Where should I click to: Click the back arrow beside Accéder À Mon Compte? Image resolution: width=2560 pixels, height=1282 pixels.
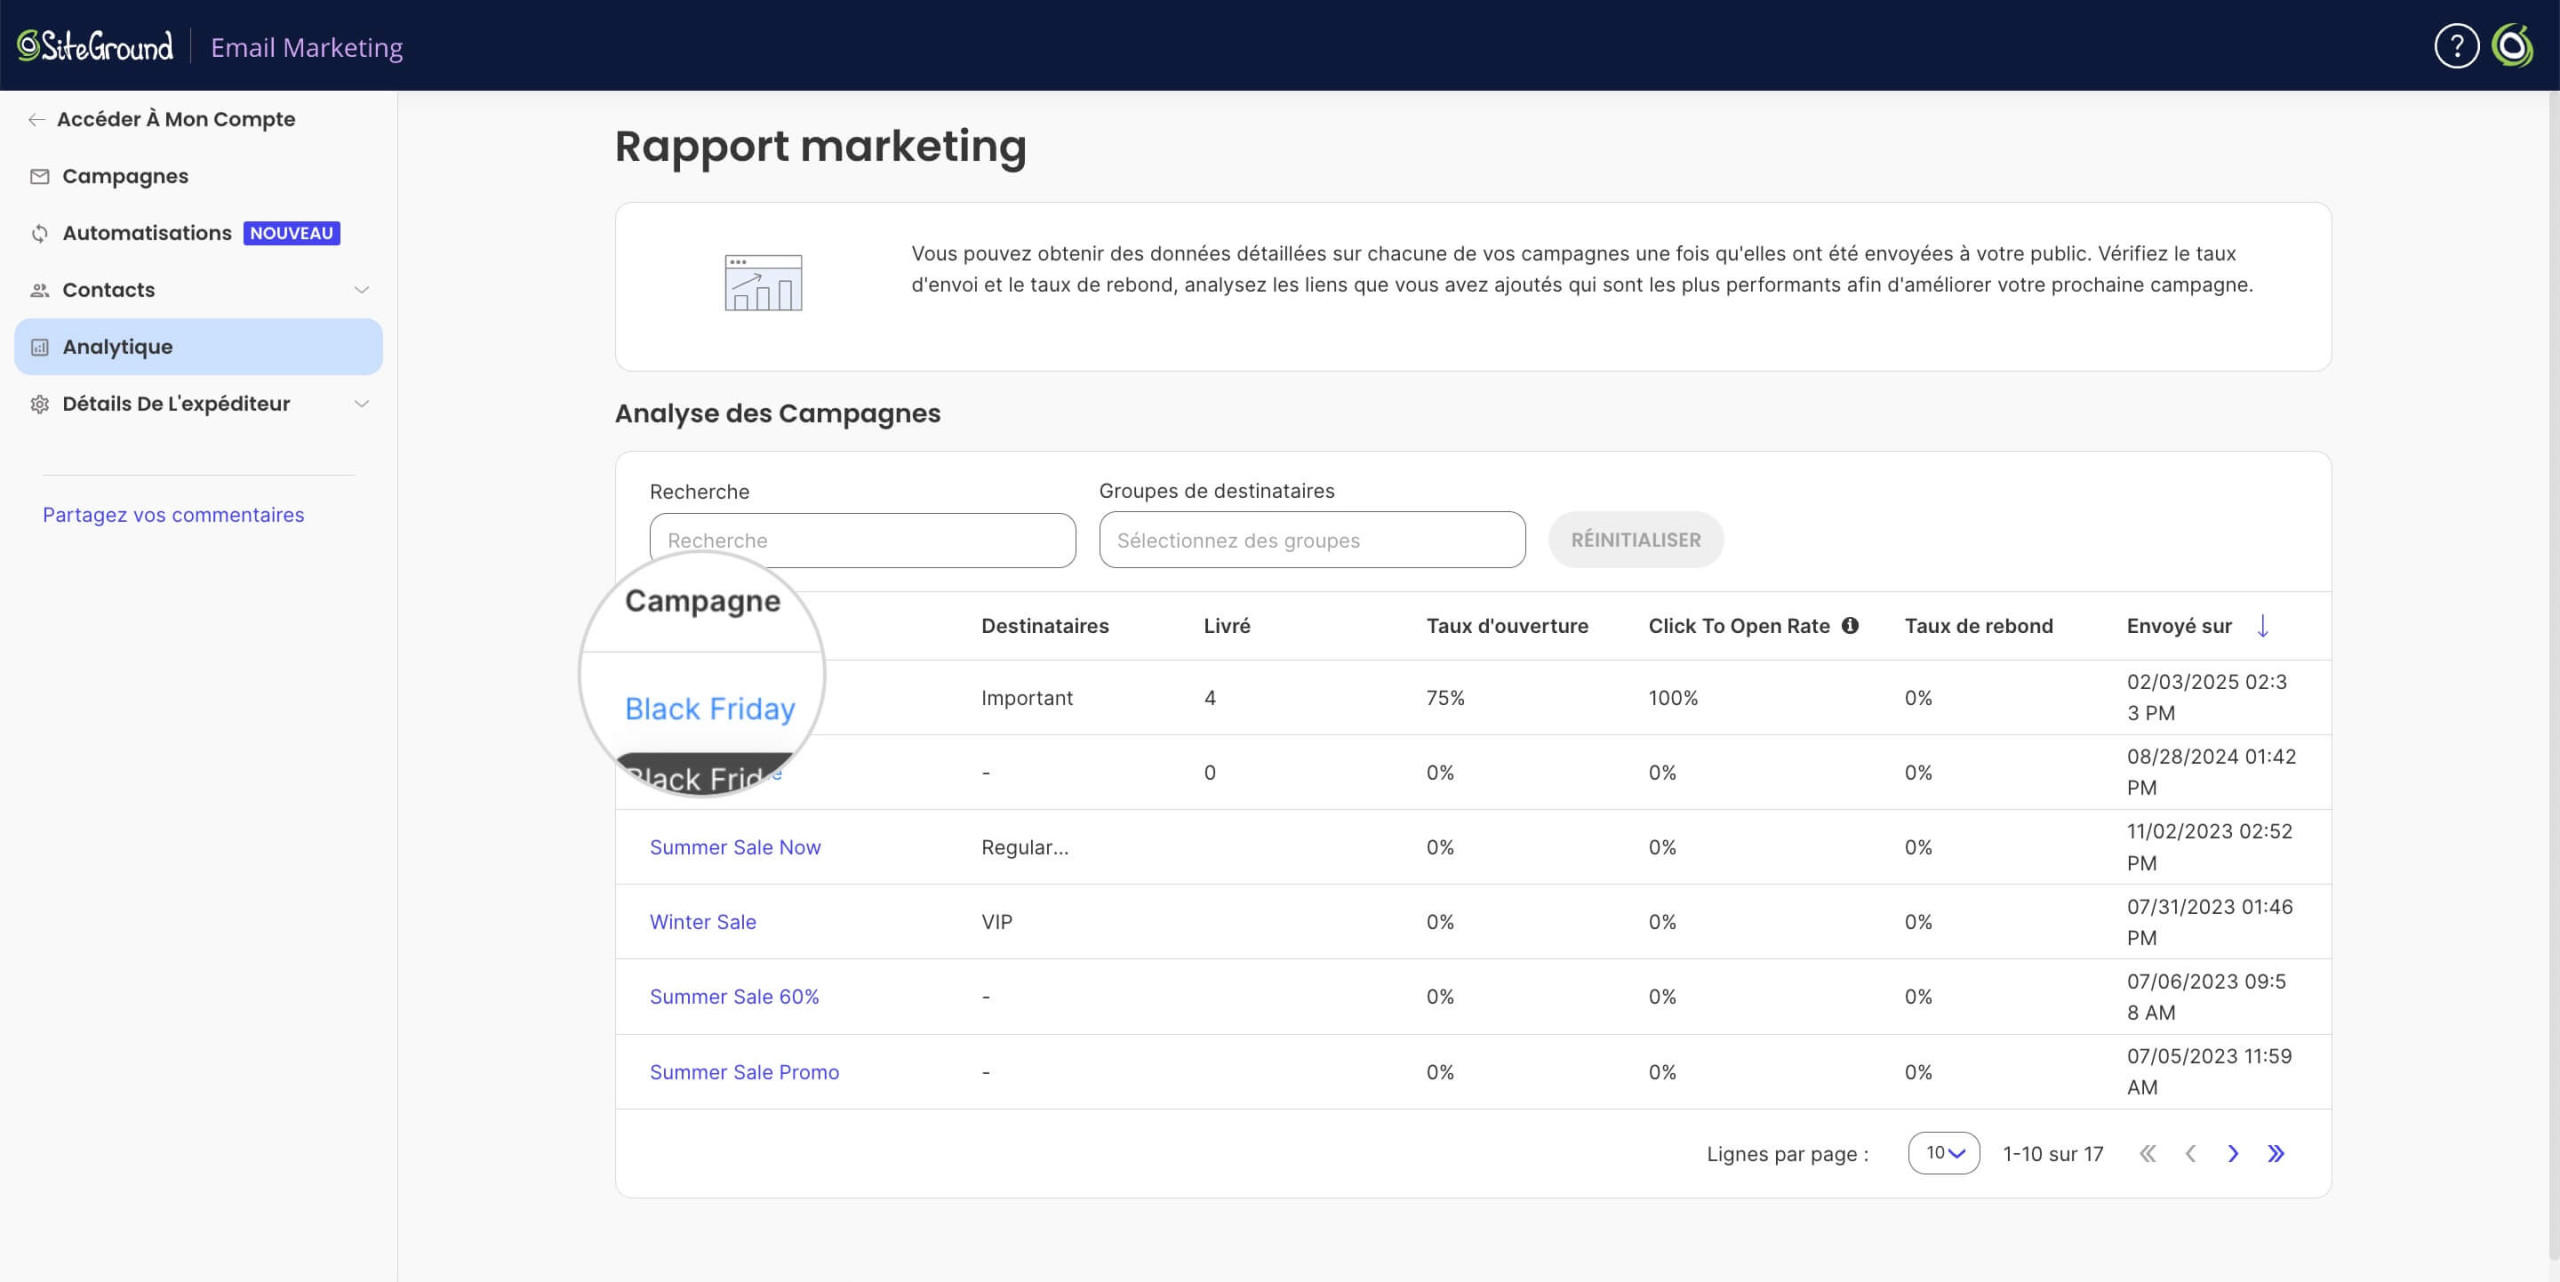36,120
